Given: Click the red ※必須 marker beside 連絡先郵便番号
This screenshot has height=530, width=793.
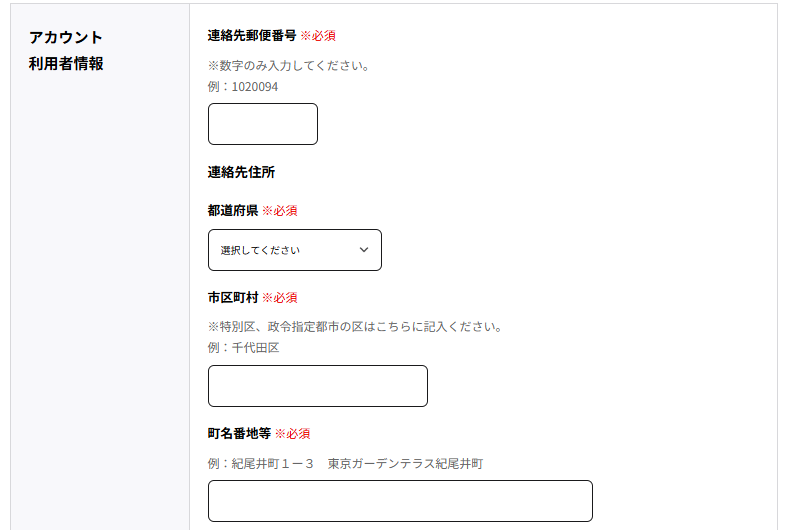Looking at the screenshot, I should tap(318, 36).
